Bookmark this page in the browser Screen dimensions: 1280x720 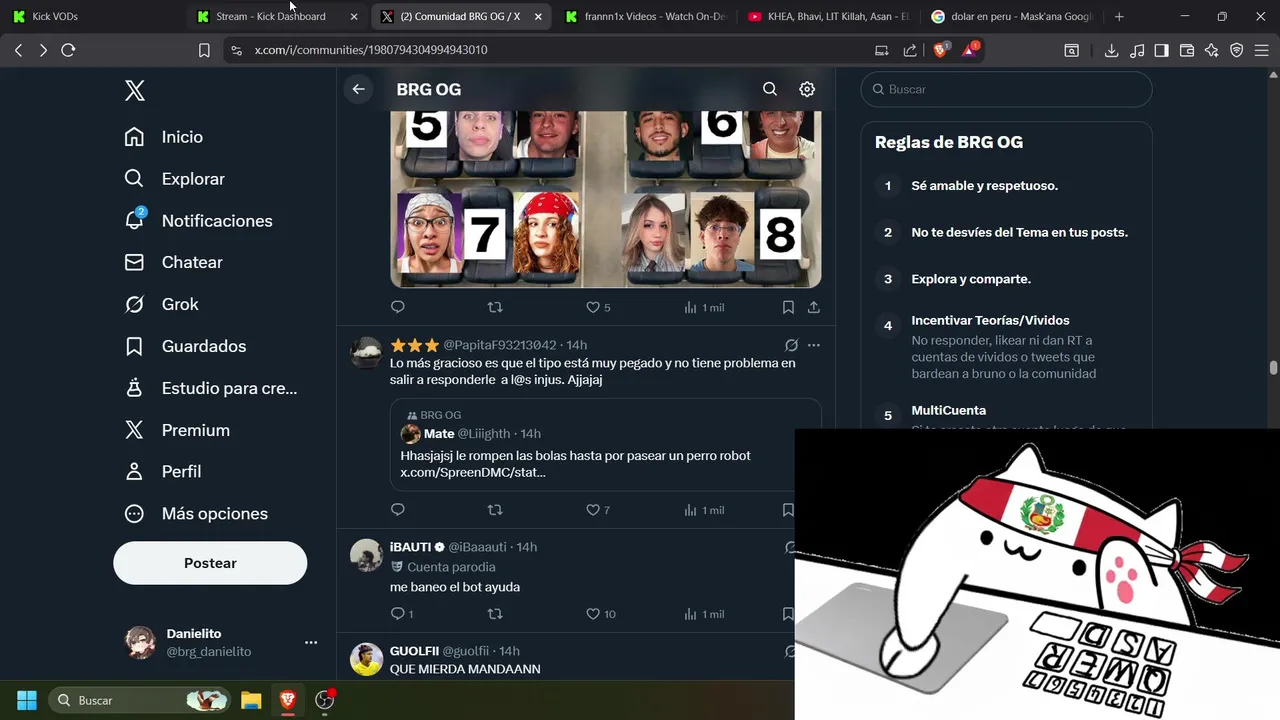click(x=204, y=50)
